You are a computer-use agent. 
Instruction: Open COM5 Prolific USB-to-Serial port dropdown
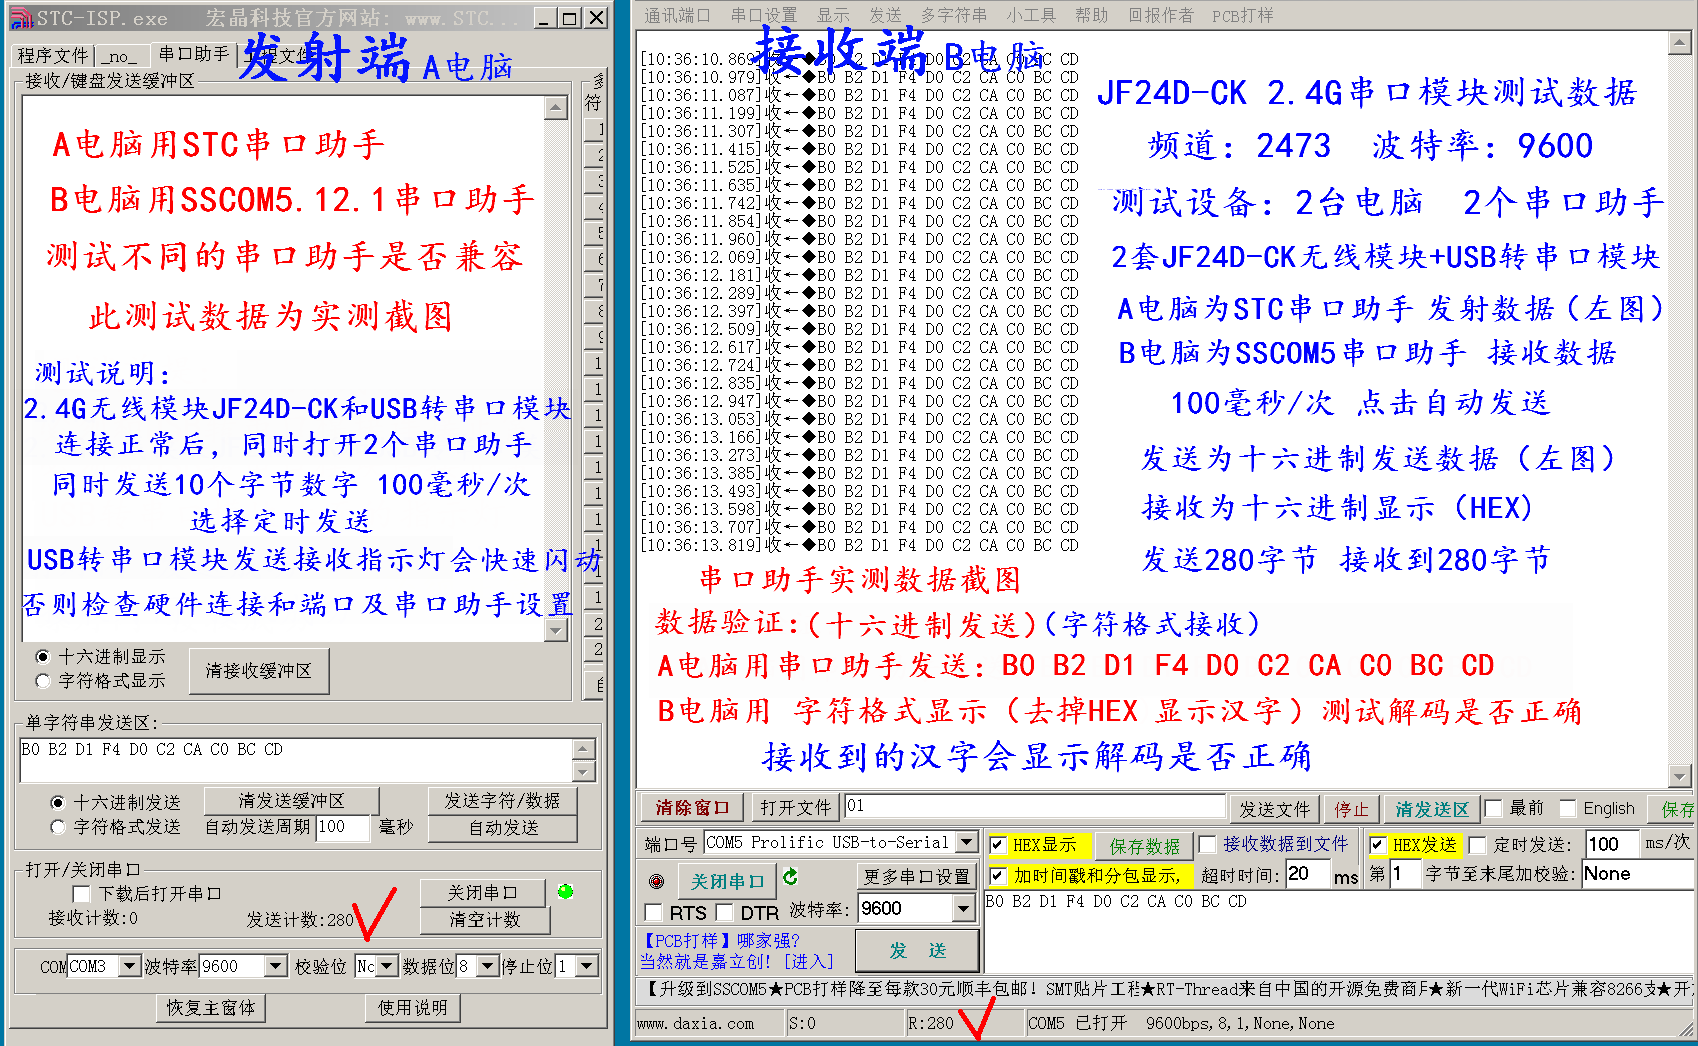pos(966,842)
